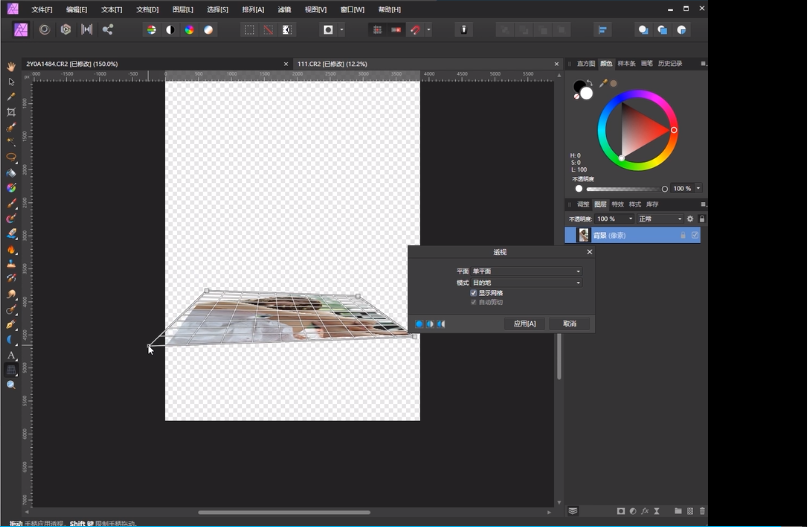
Task: Open the snapping options dropdown arrow
Action: pyautogui.click(x=429, y=30)
